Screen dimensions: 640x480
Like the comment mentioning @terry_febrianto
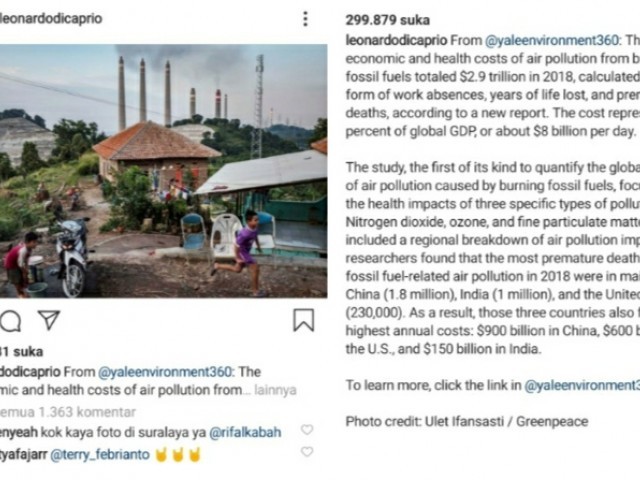[307, 453]
